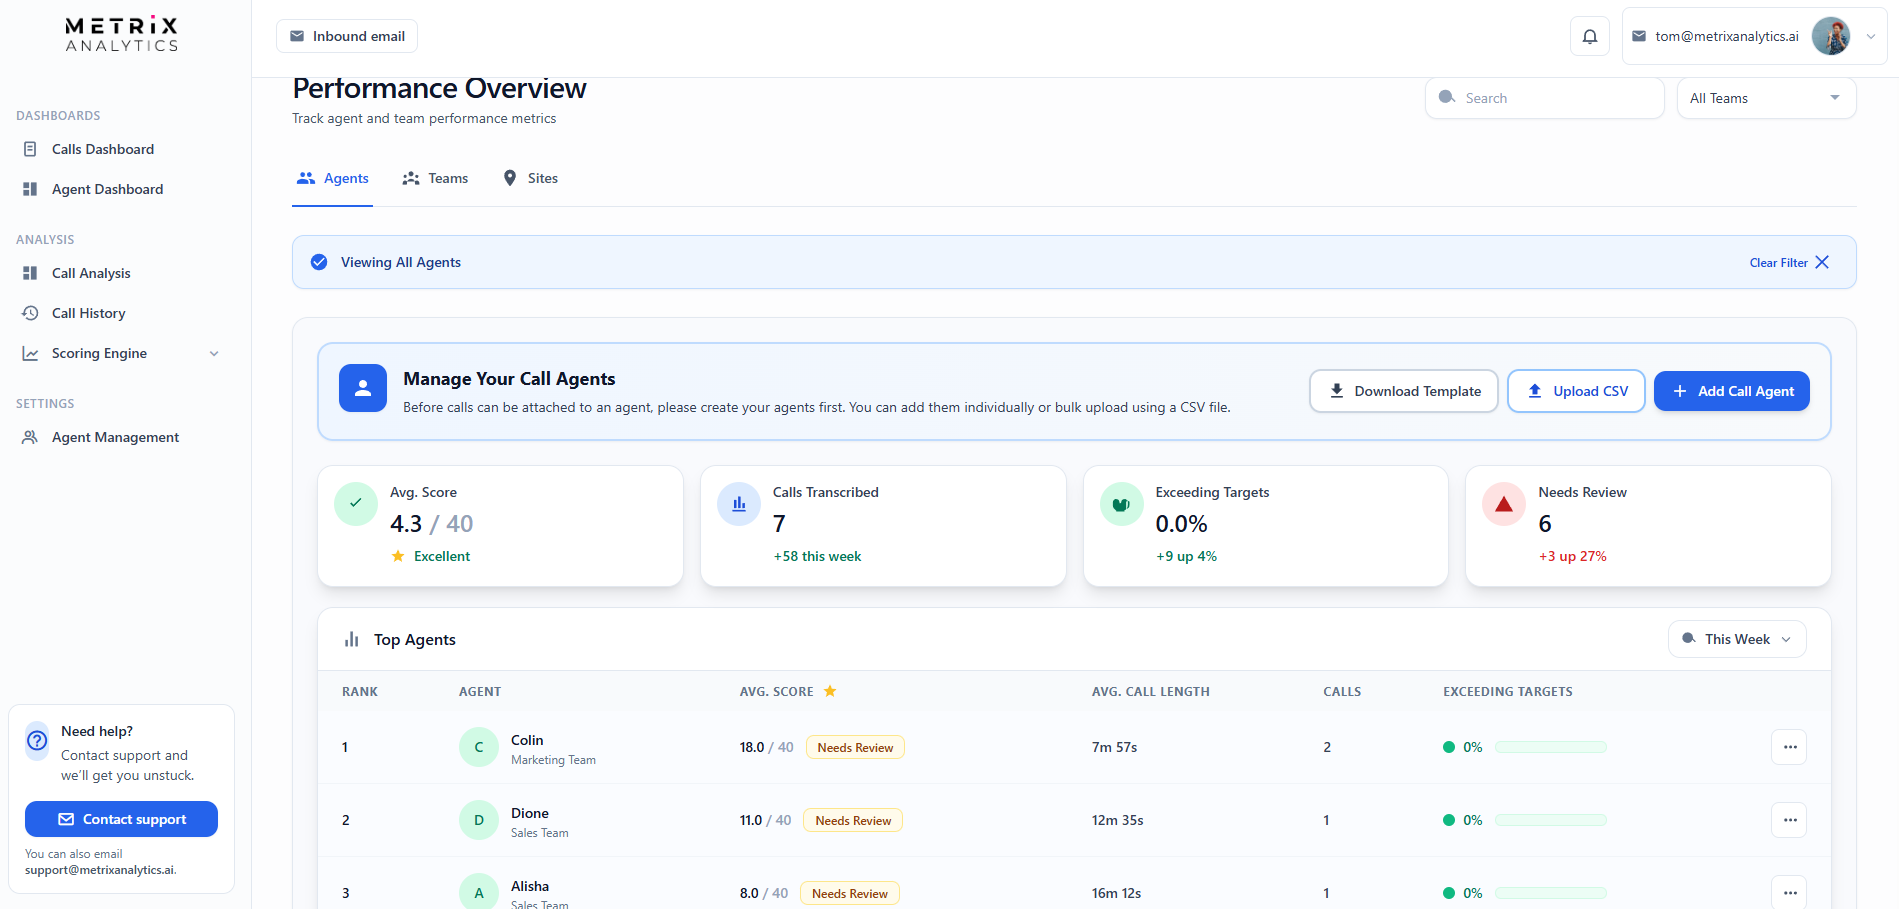Open Agent Management settings
1899x909 pixels.
click(x=115, y=437)
